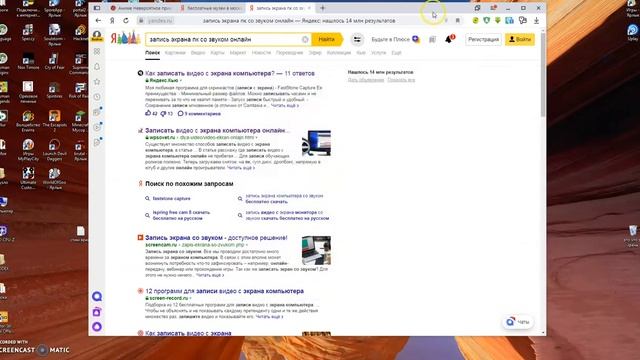Toggle the side panel icon left of tabs
This screenshot has width=640, height=360.
tap(97, 8)
